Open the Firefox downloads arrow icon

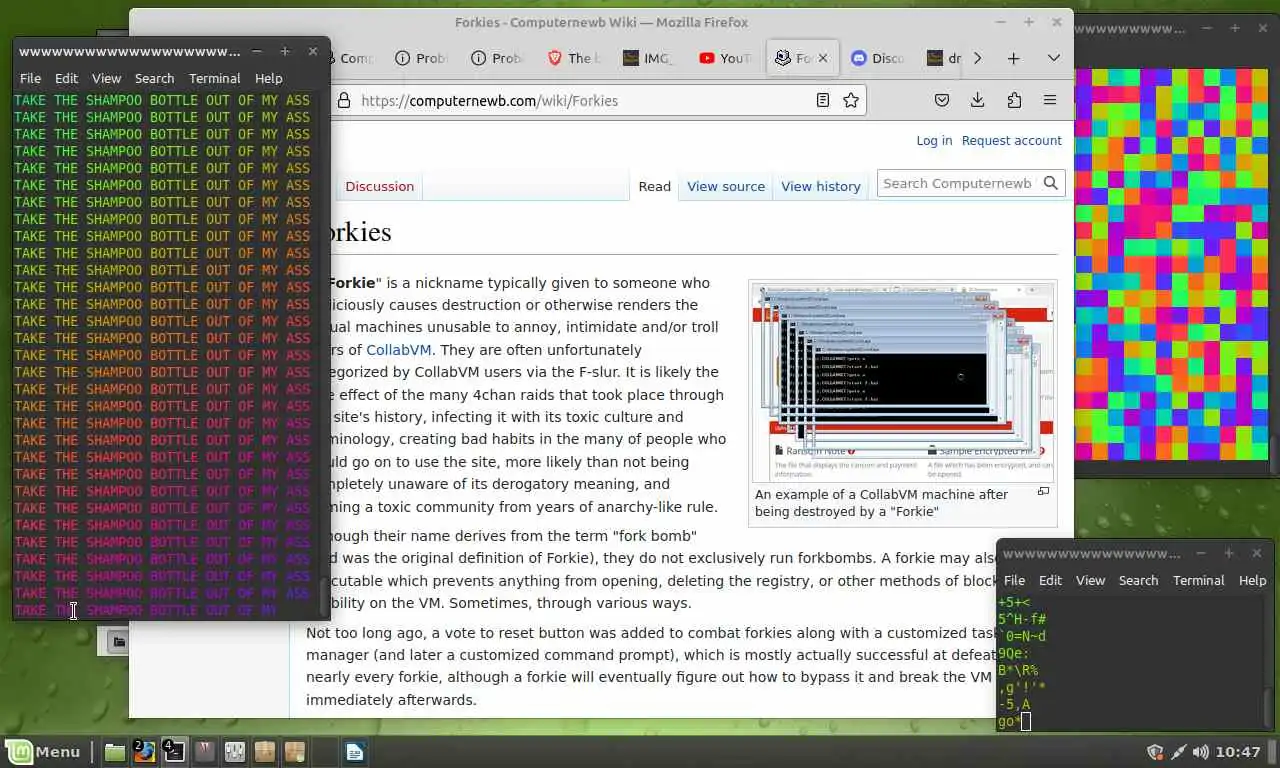pos(978,100)
